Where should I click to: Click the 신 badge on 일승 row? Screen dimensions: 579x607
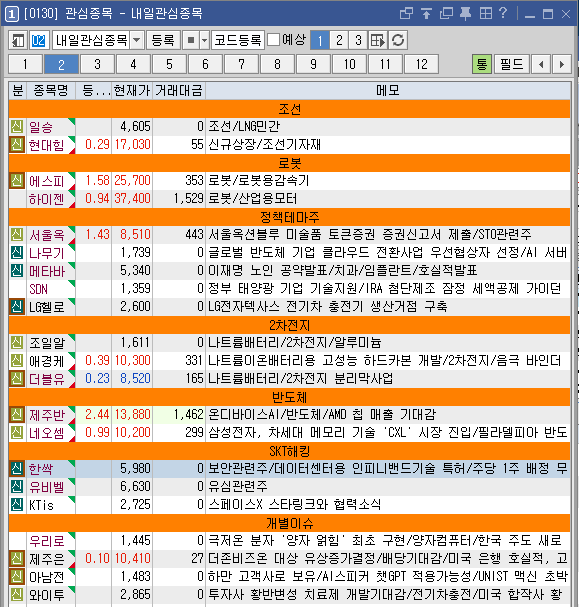point(17,127)
